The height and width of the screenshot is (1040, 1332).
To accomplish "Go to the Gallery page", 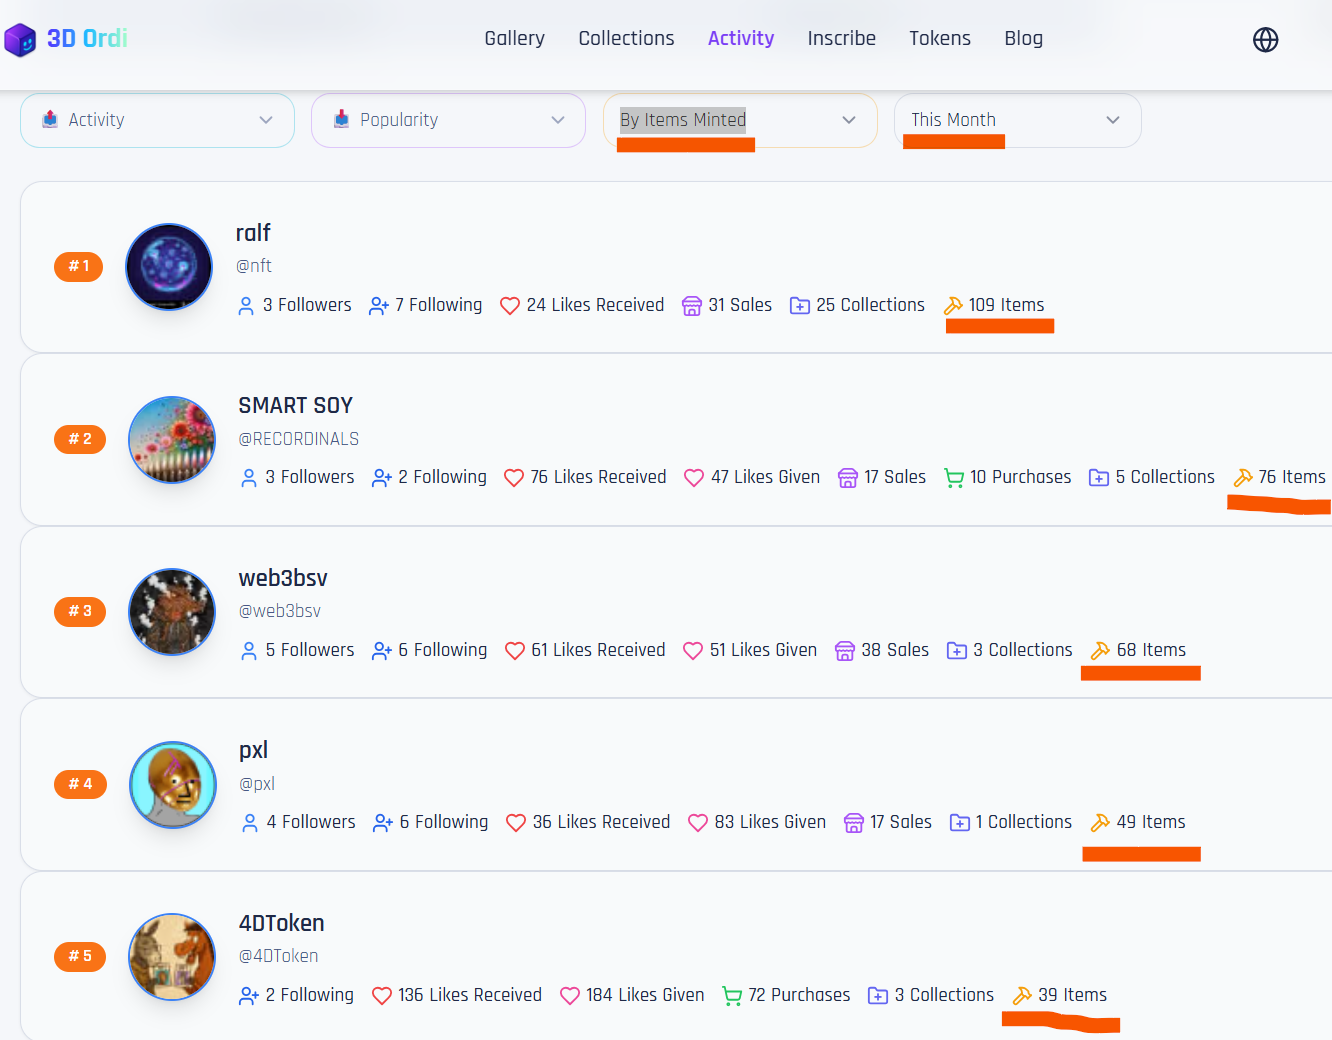I will (514, 38).
